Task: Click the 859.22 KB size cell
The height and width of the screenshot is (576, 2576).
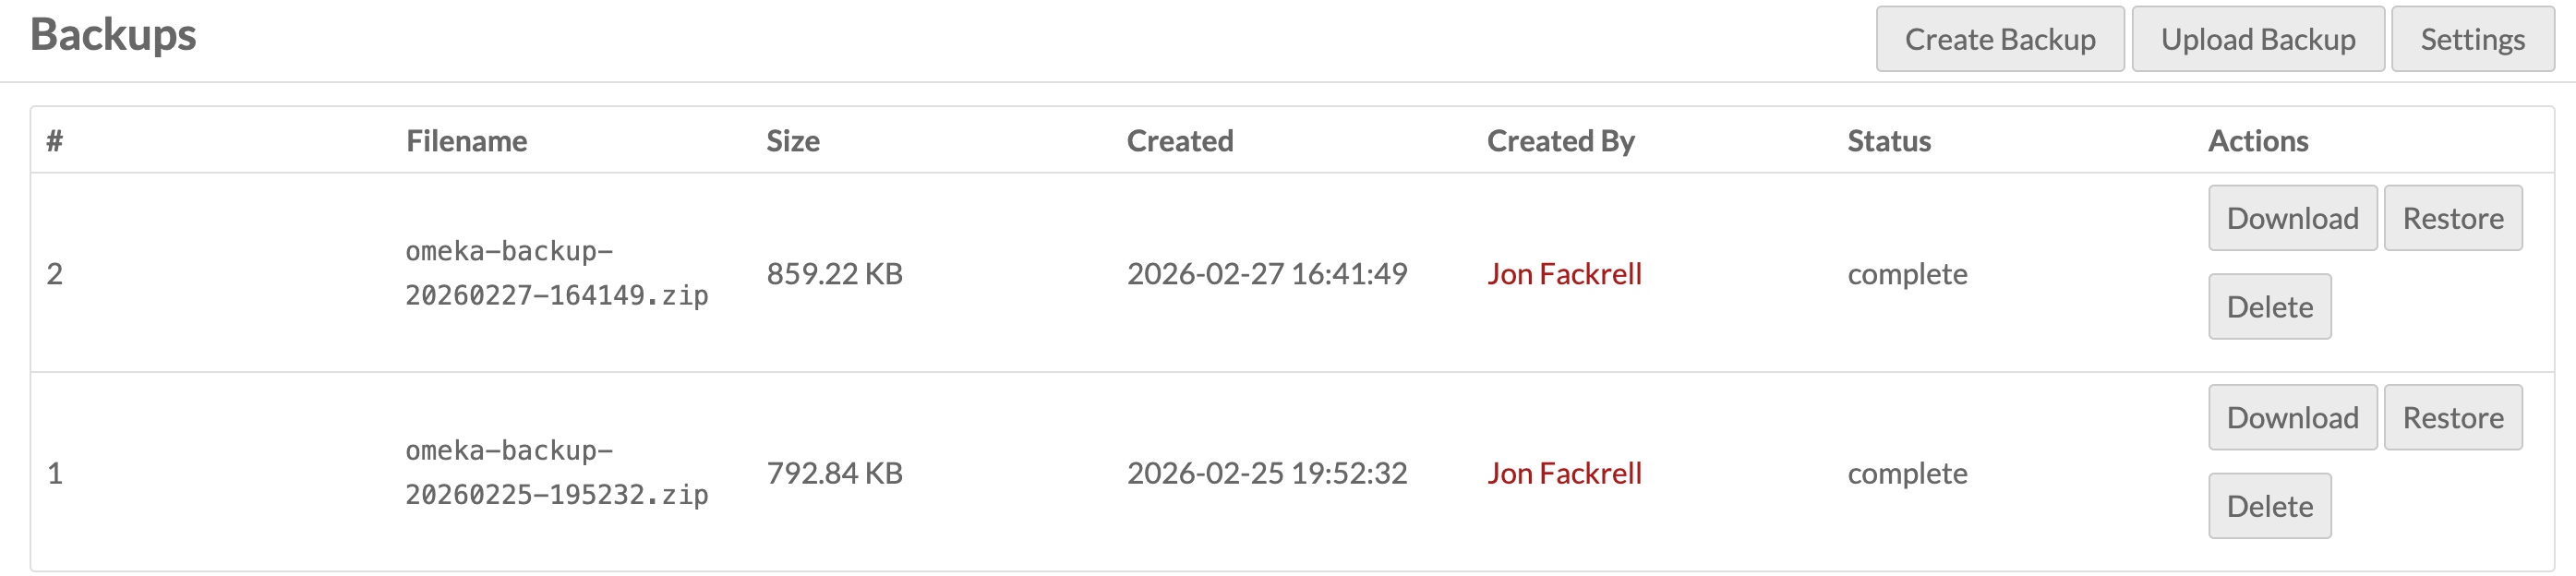Action: (x=834, y=274)
